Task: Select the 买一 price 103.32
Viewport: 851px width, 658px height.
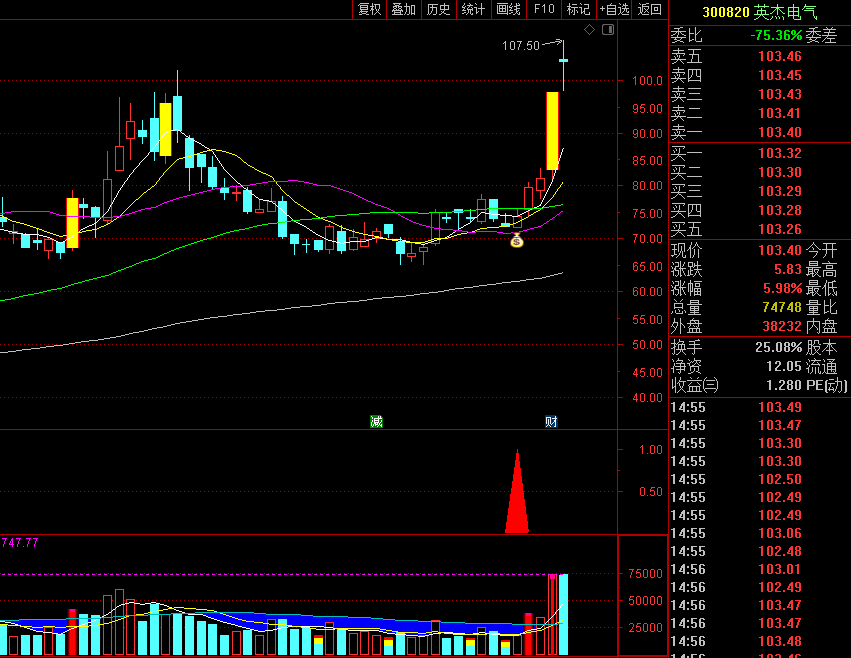Action: coord(779,154)
